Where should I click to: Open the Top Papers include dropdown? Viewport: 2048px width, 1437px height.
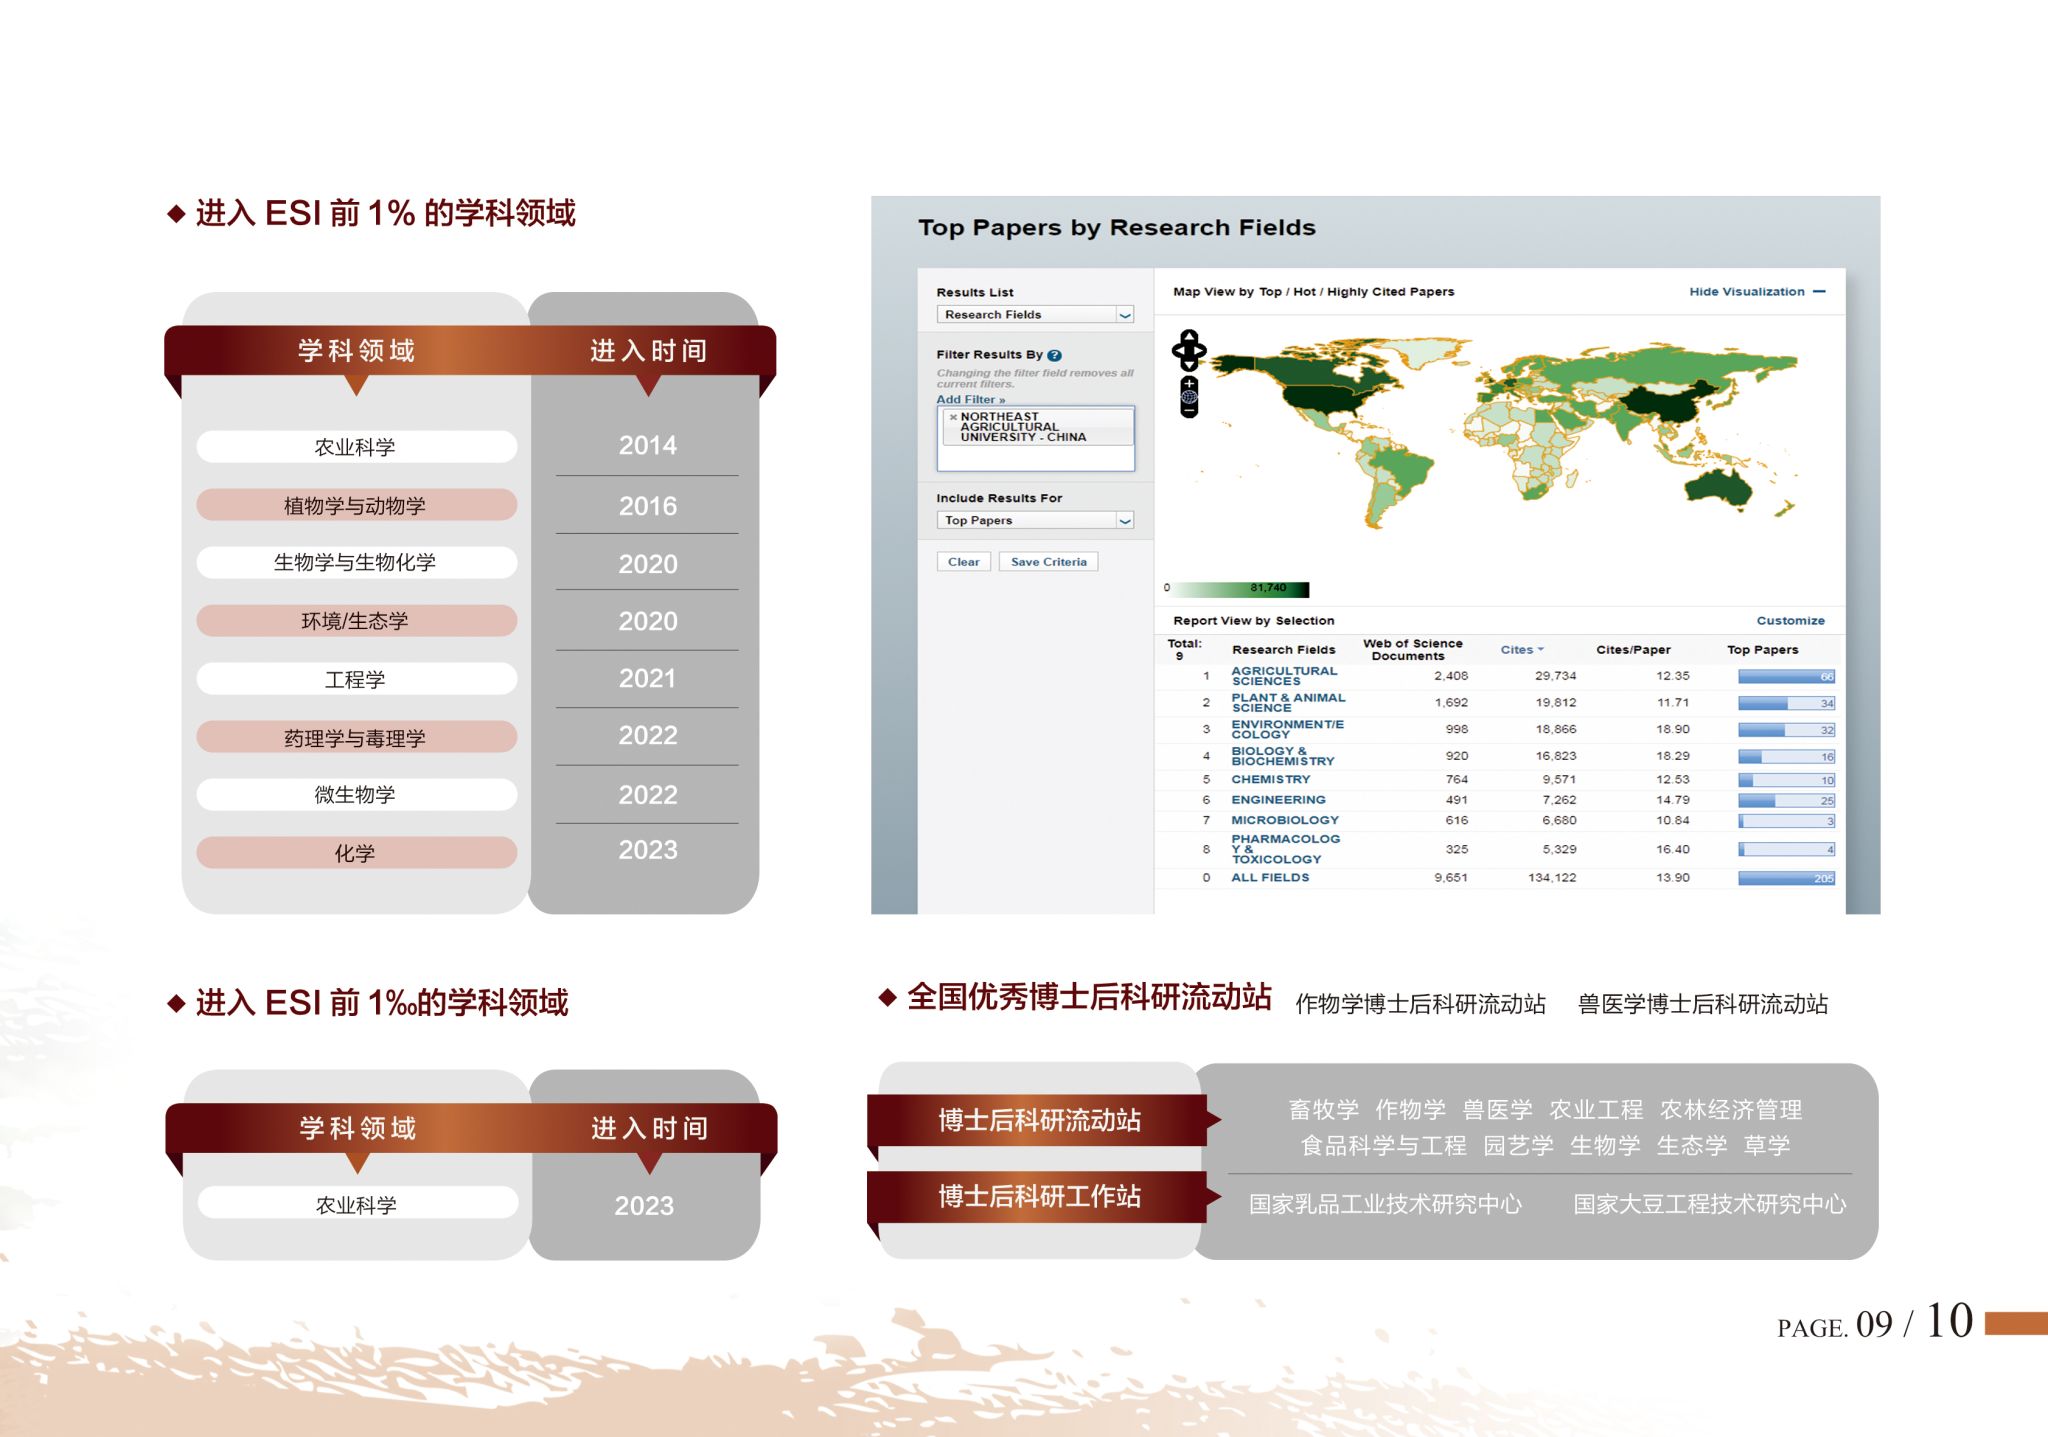1125,521
